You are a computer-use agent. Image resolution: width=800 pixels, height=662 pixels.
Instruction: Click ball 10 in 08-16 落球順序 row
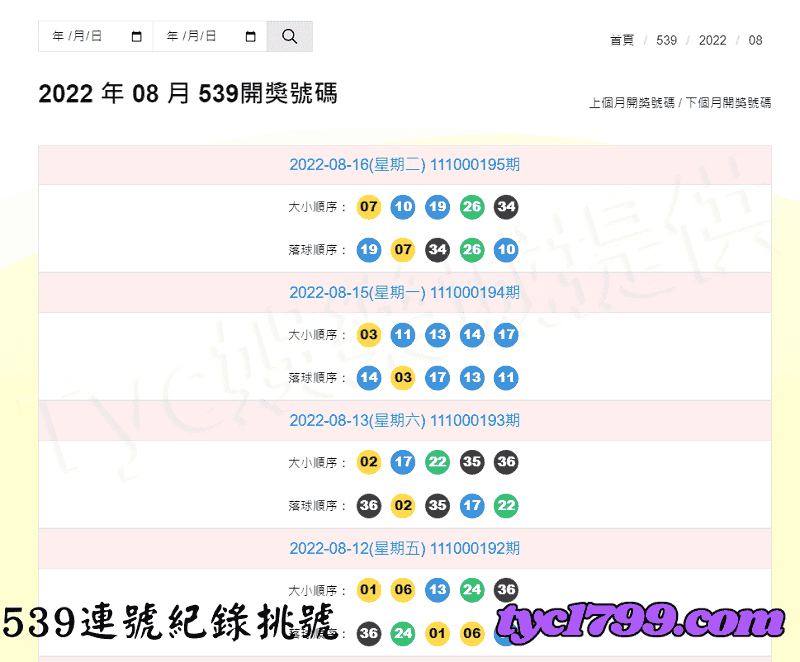pos(506,250)
